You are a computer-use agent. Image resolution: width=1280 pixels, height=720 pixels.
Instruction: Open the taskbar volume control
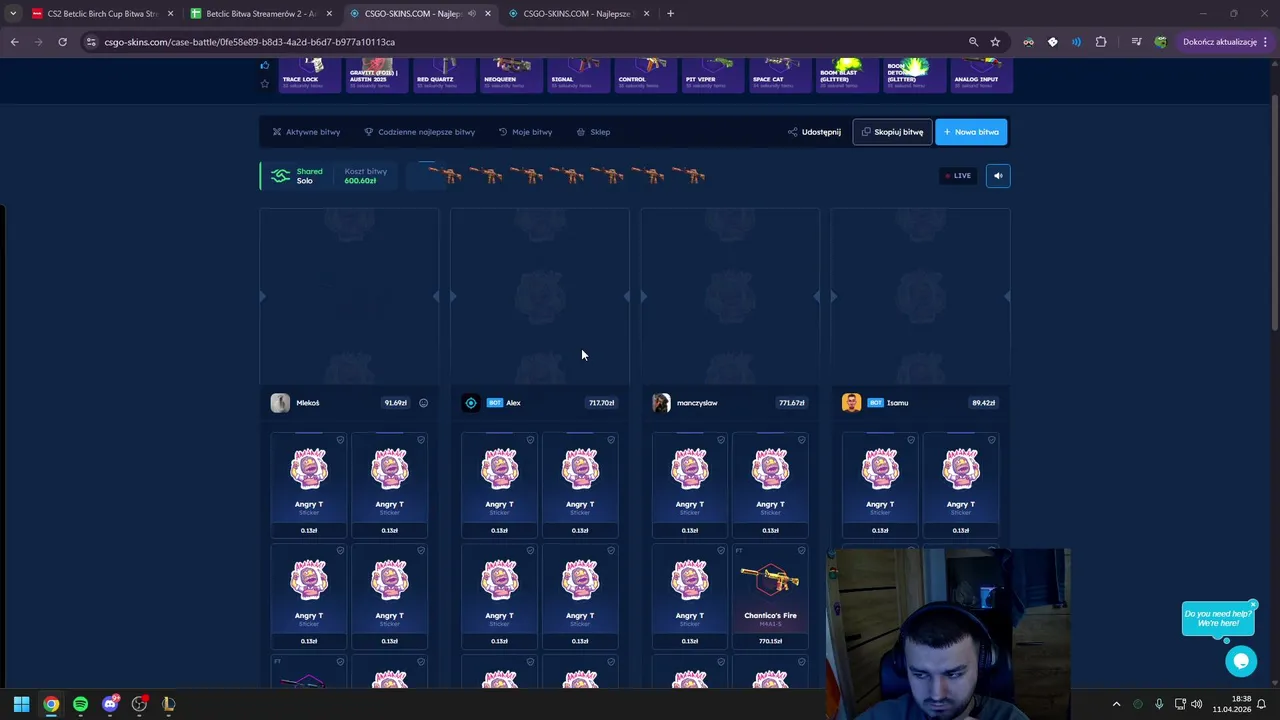[1196, 704]
